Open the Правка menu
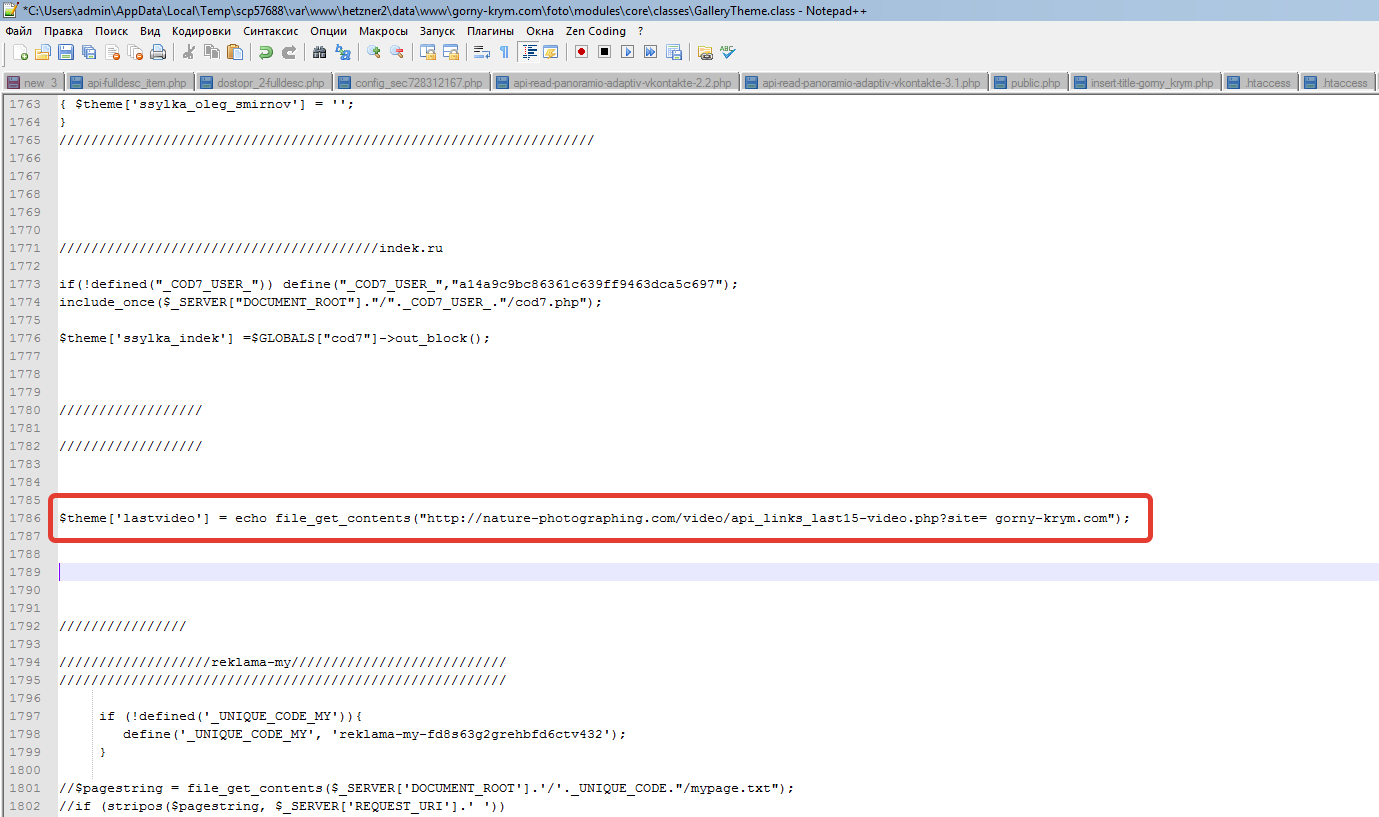 click(x=63, y=31)
